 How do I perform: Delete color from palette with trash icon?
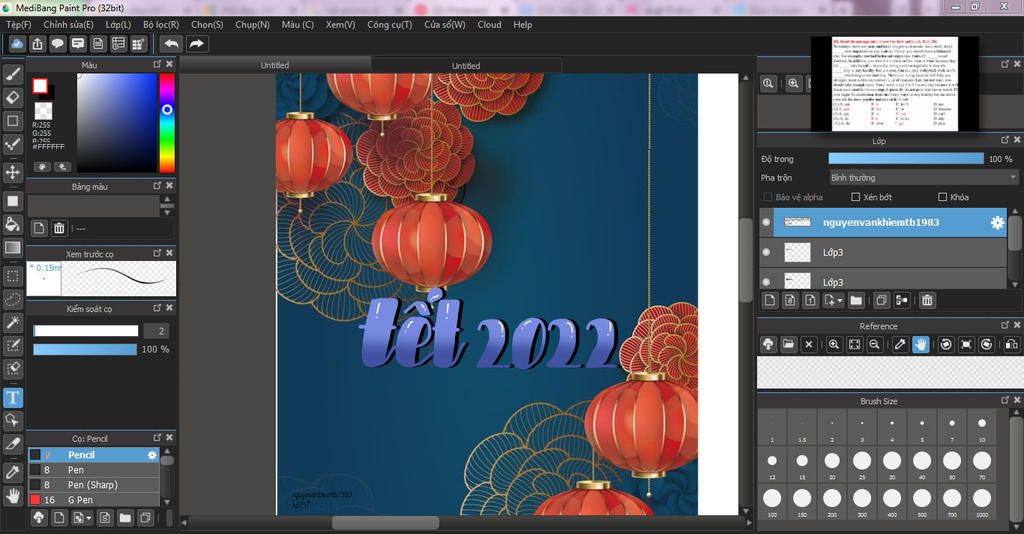click(x=59, y=228)
